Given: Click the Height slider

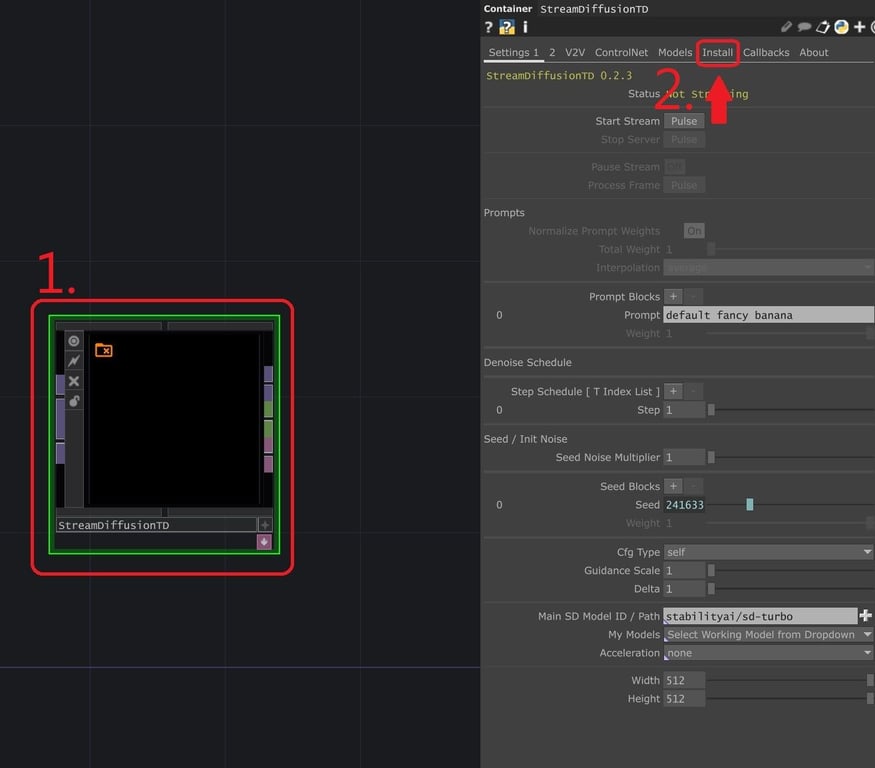Looking at the screenshot, I should pos(790,699).
